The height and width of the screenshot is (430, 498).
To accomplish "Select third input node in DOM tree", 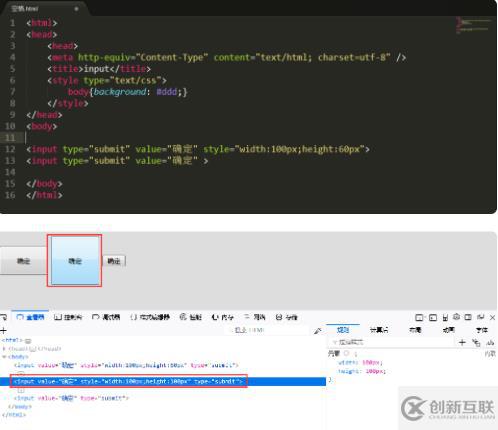I will click(71, 398).
